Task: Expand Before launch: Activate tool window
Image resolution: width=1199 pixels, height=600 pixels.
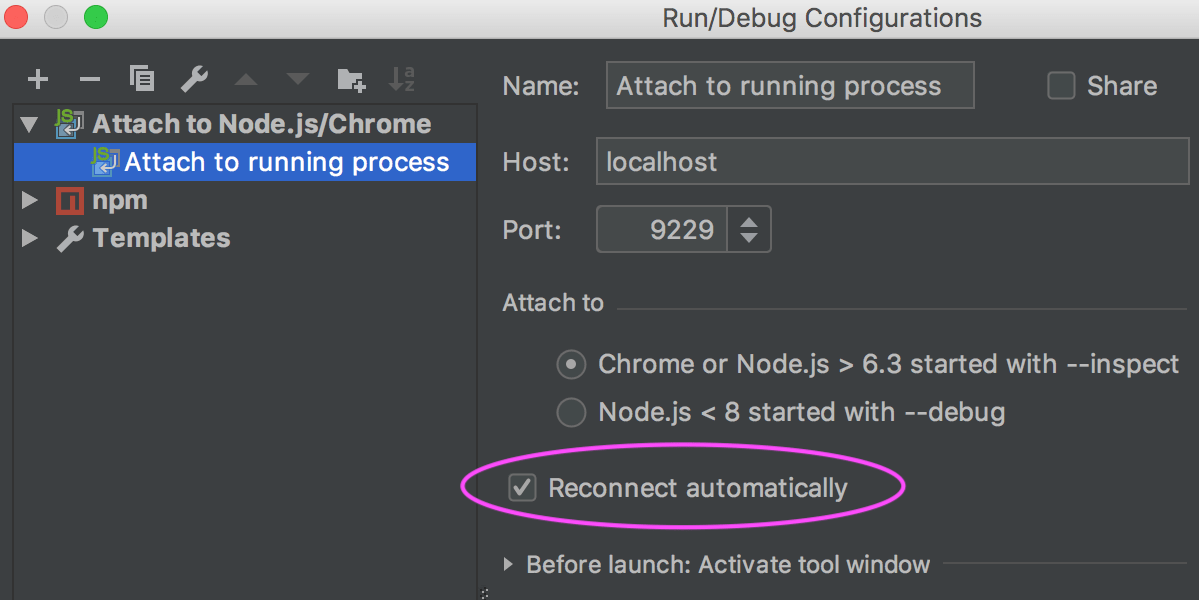Action: click(508, 564)
